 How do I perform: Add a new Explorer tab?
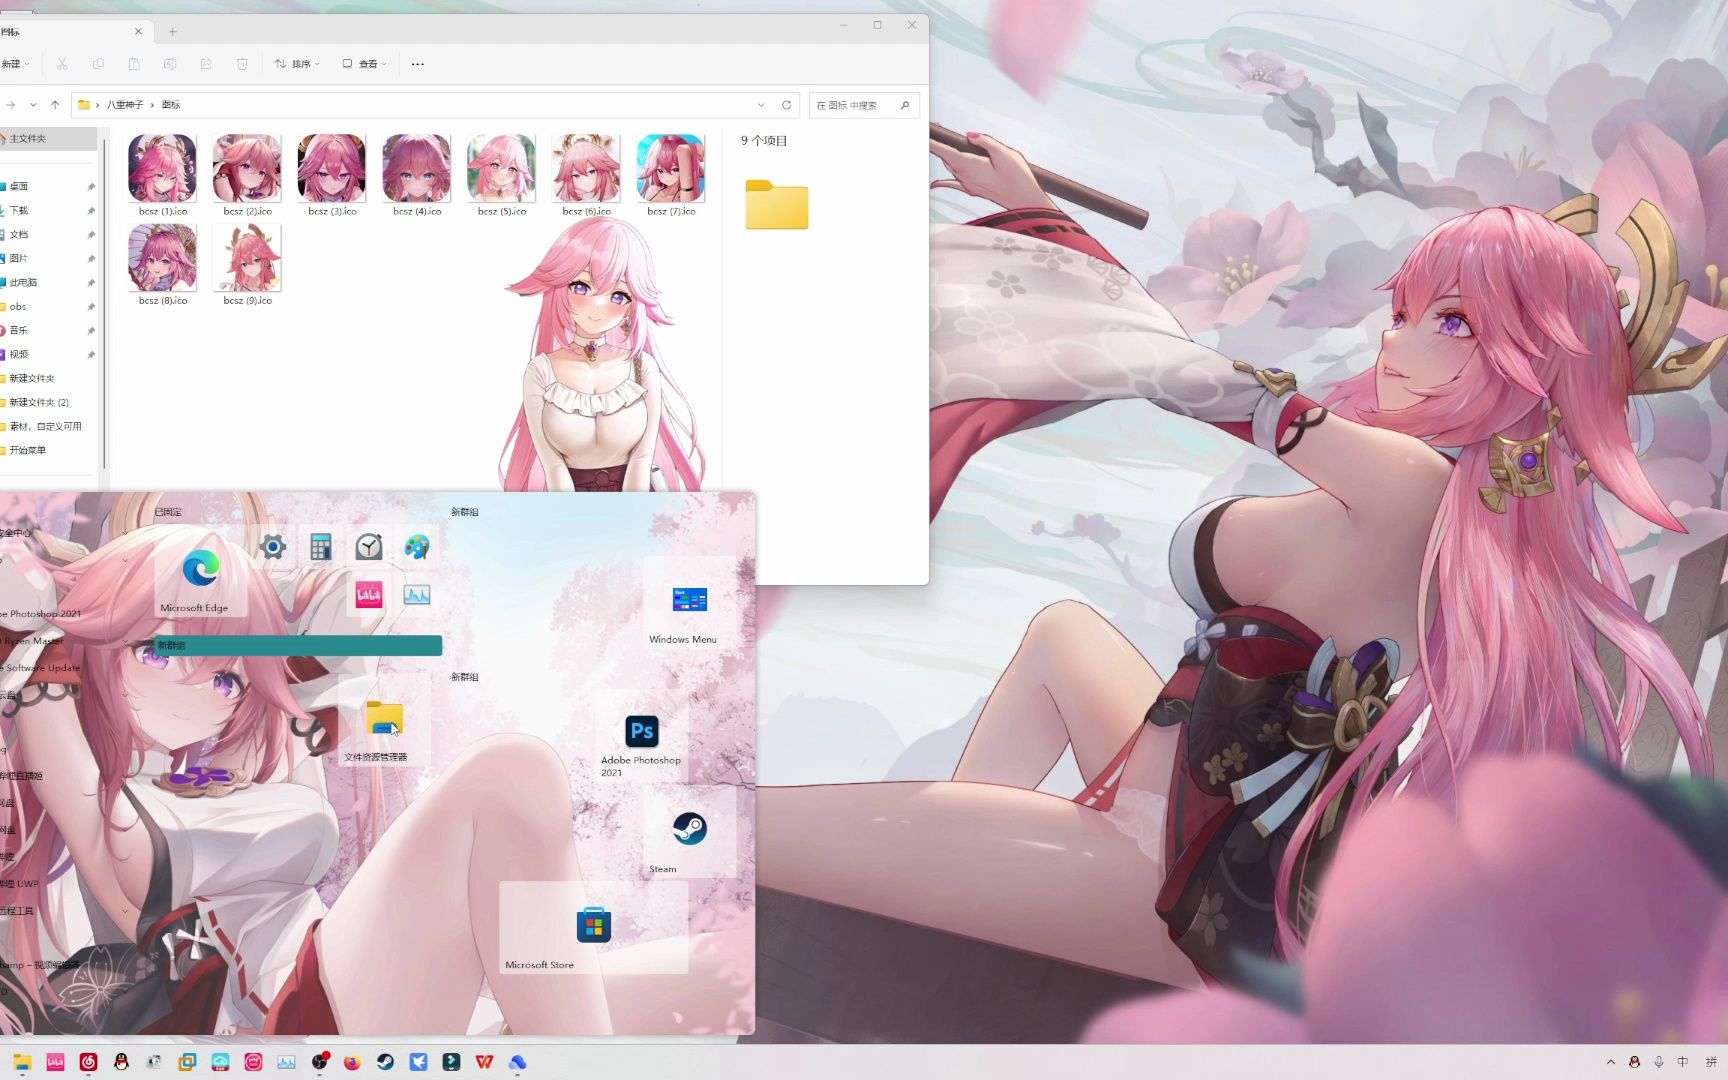click(172, 32)
